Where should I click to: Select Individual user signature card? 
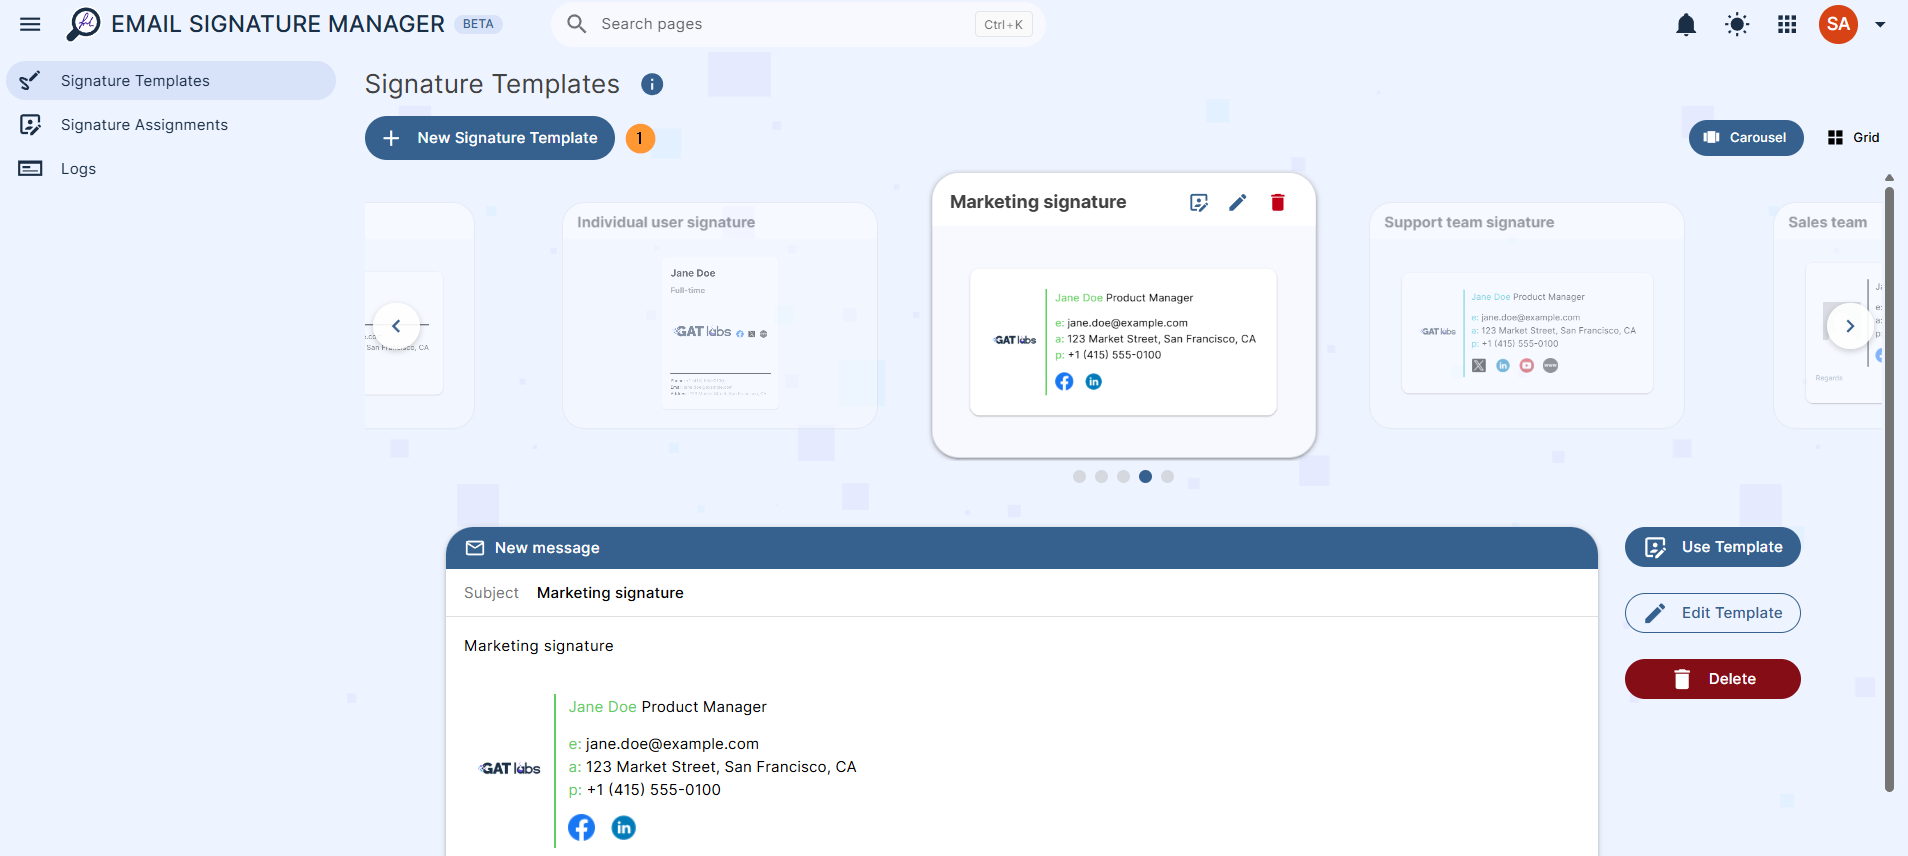720,316
